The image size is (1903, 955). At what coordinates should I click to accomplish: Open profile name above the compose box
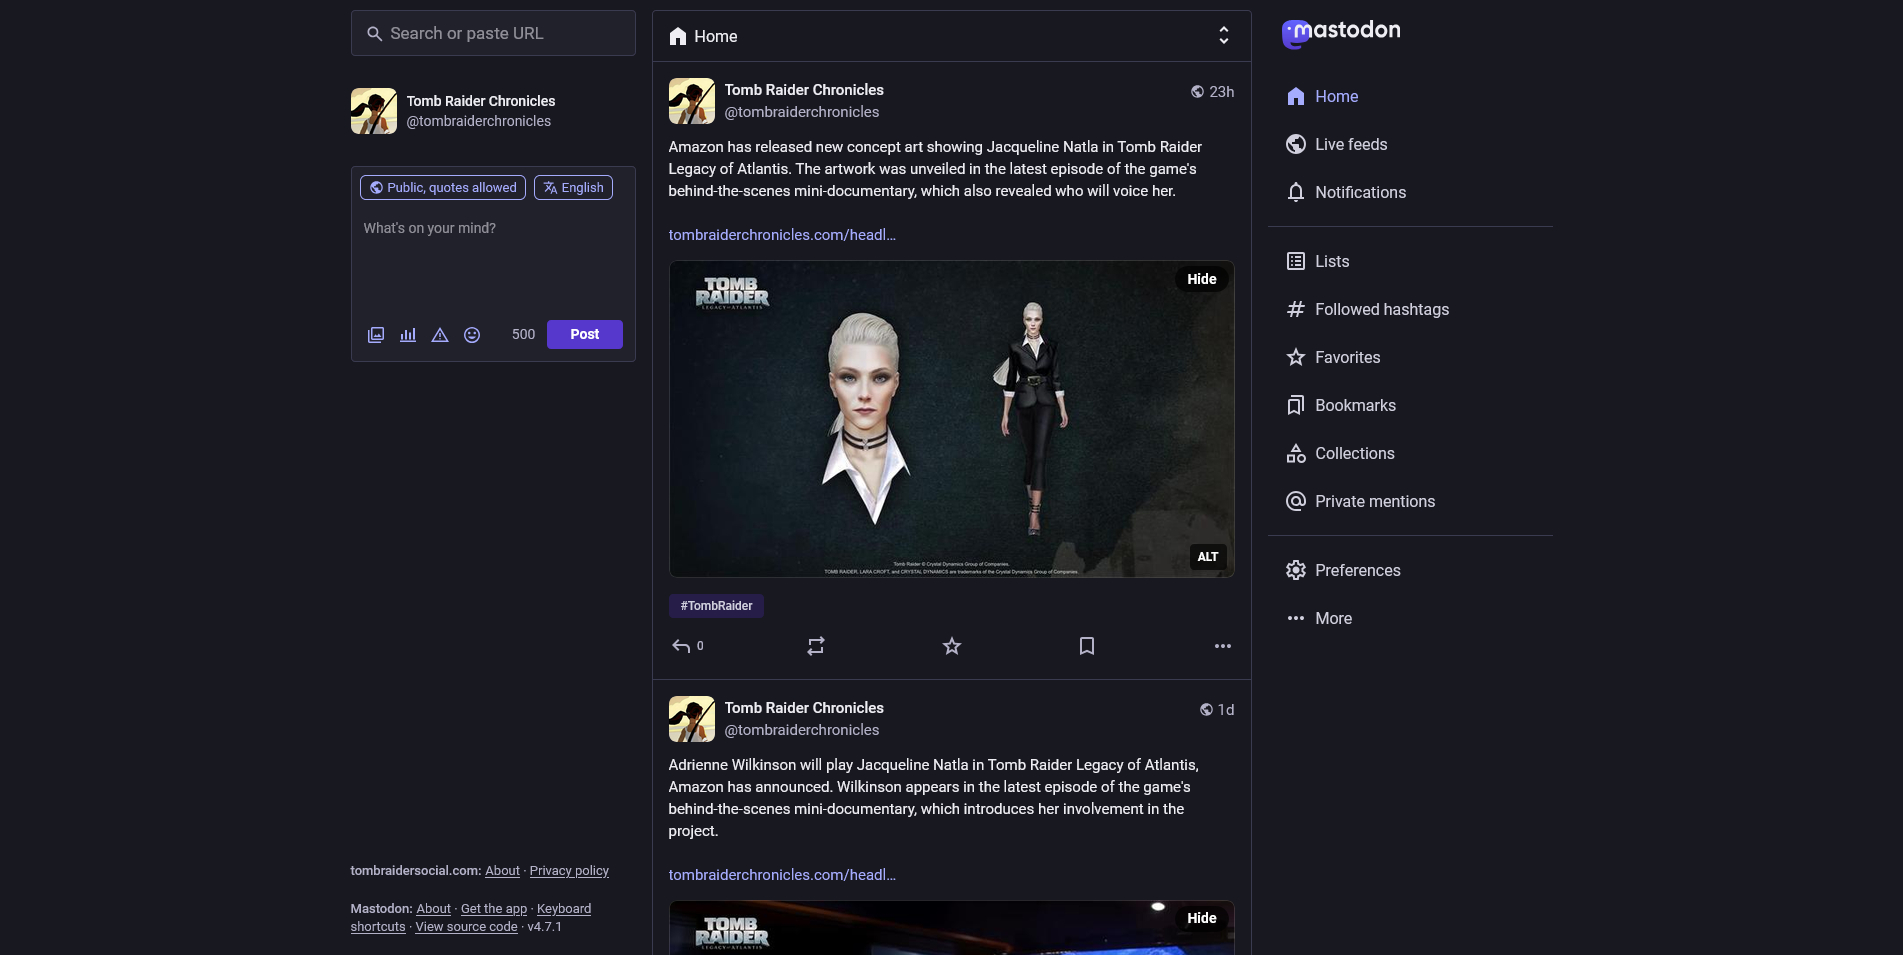click(x=481, y=101)
